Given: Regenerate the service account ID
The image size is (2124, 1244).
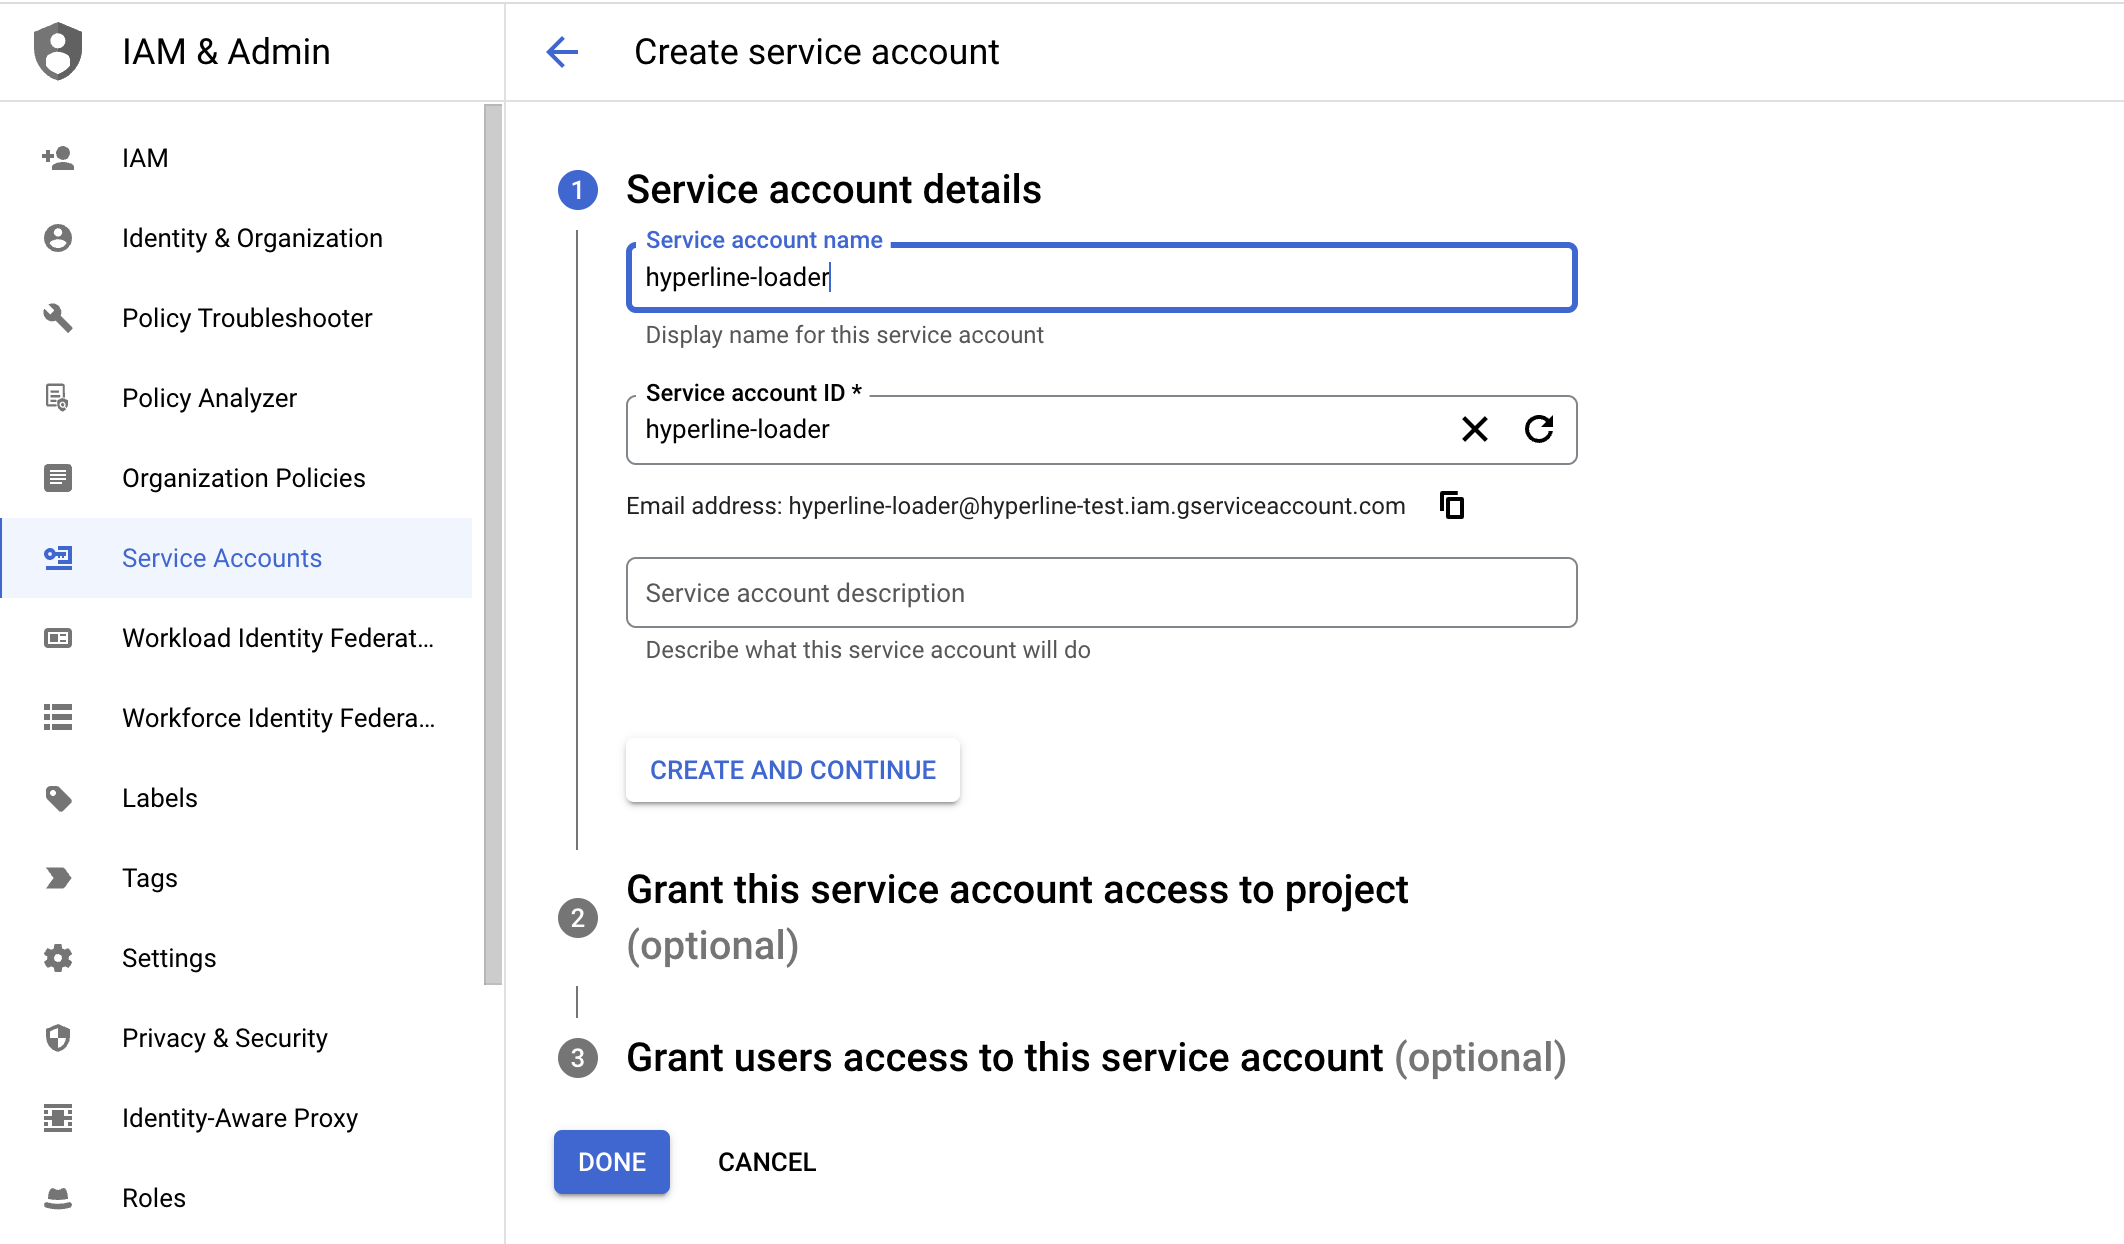Looking at the screenshot, I should [x=1538, y=430].
